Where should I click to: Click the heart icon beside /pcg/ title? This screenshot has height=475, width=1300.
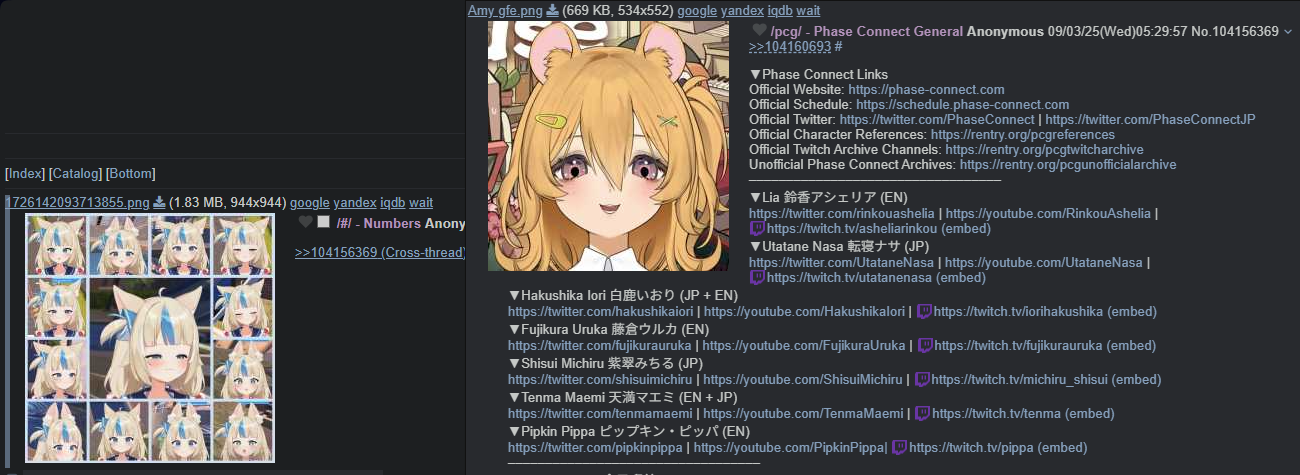coord(759,31)
